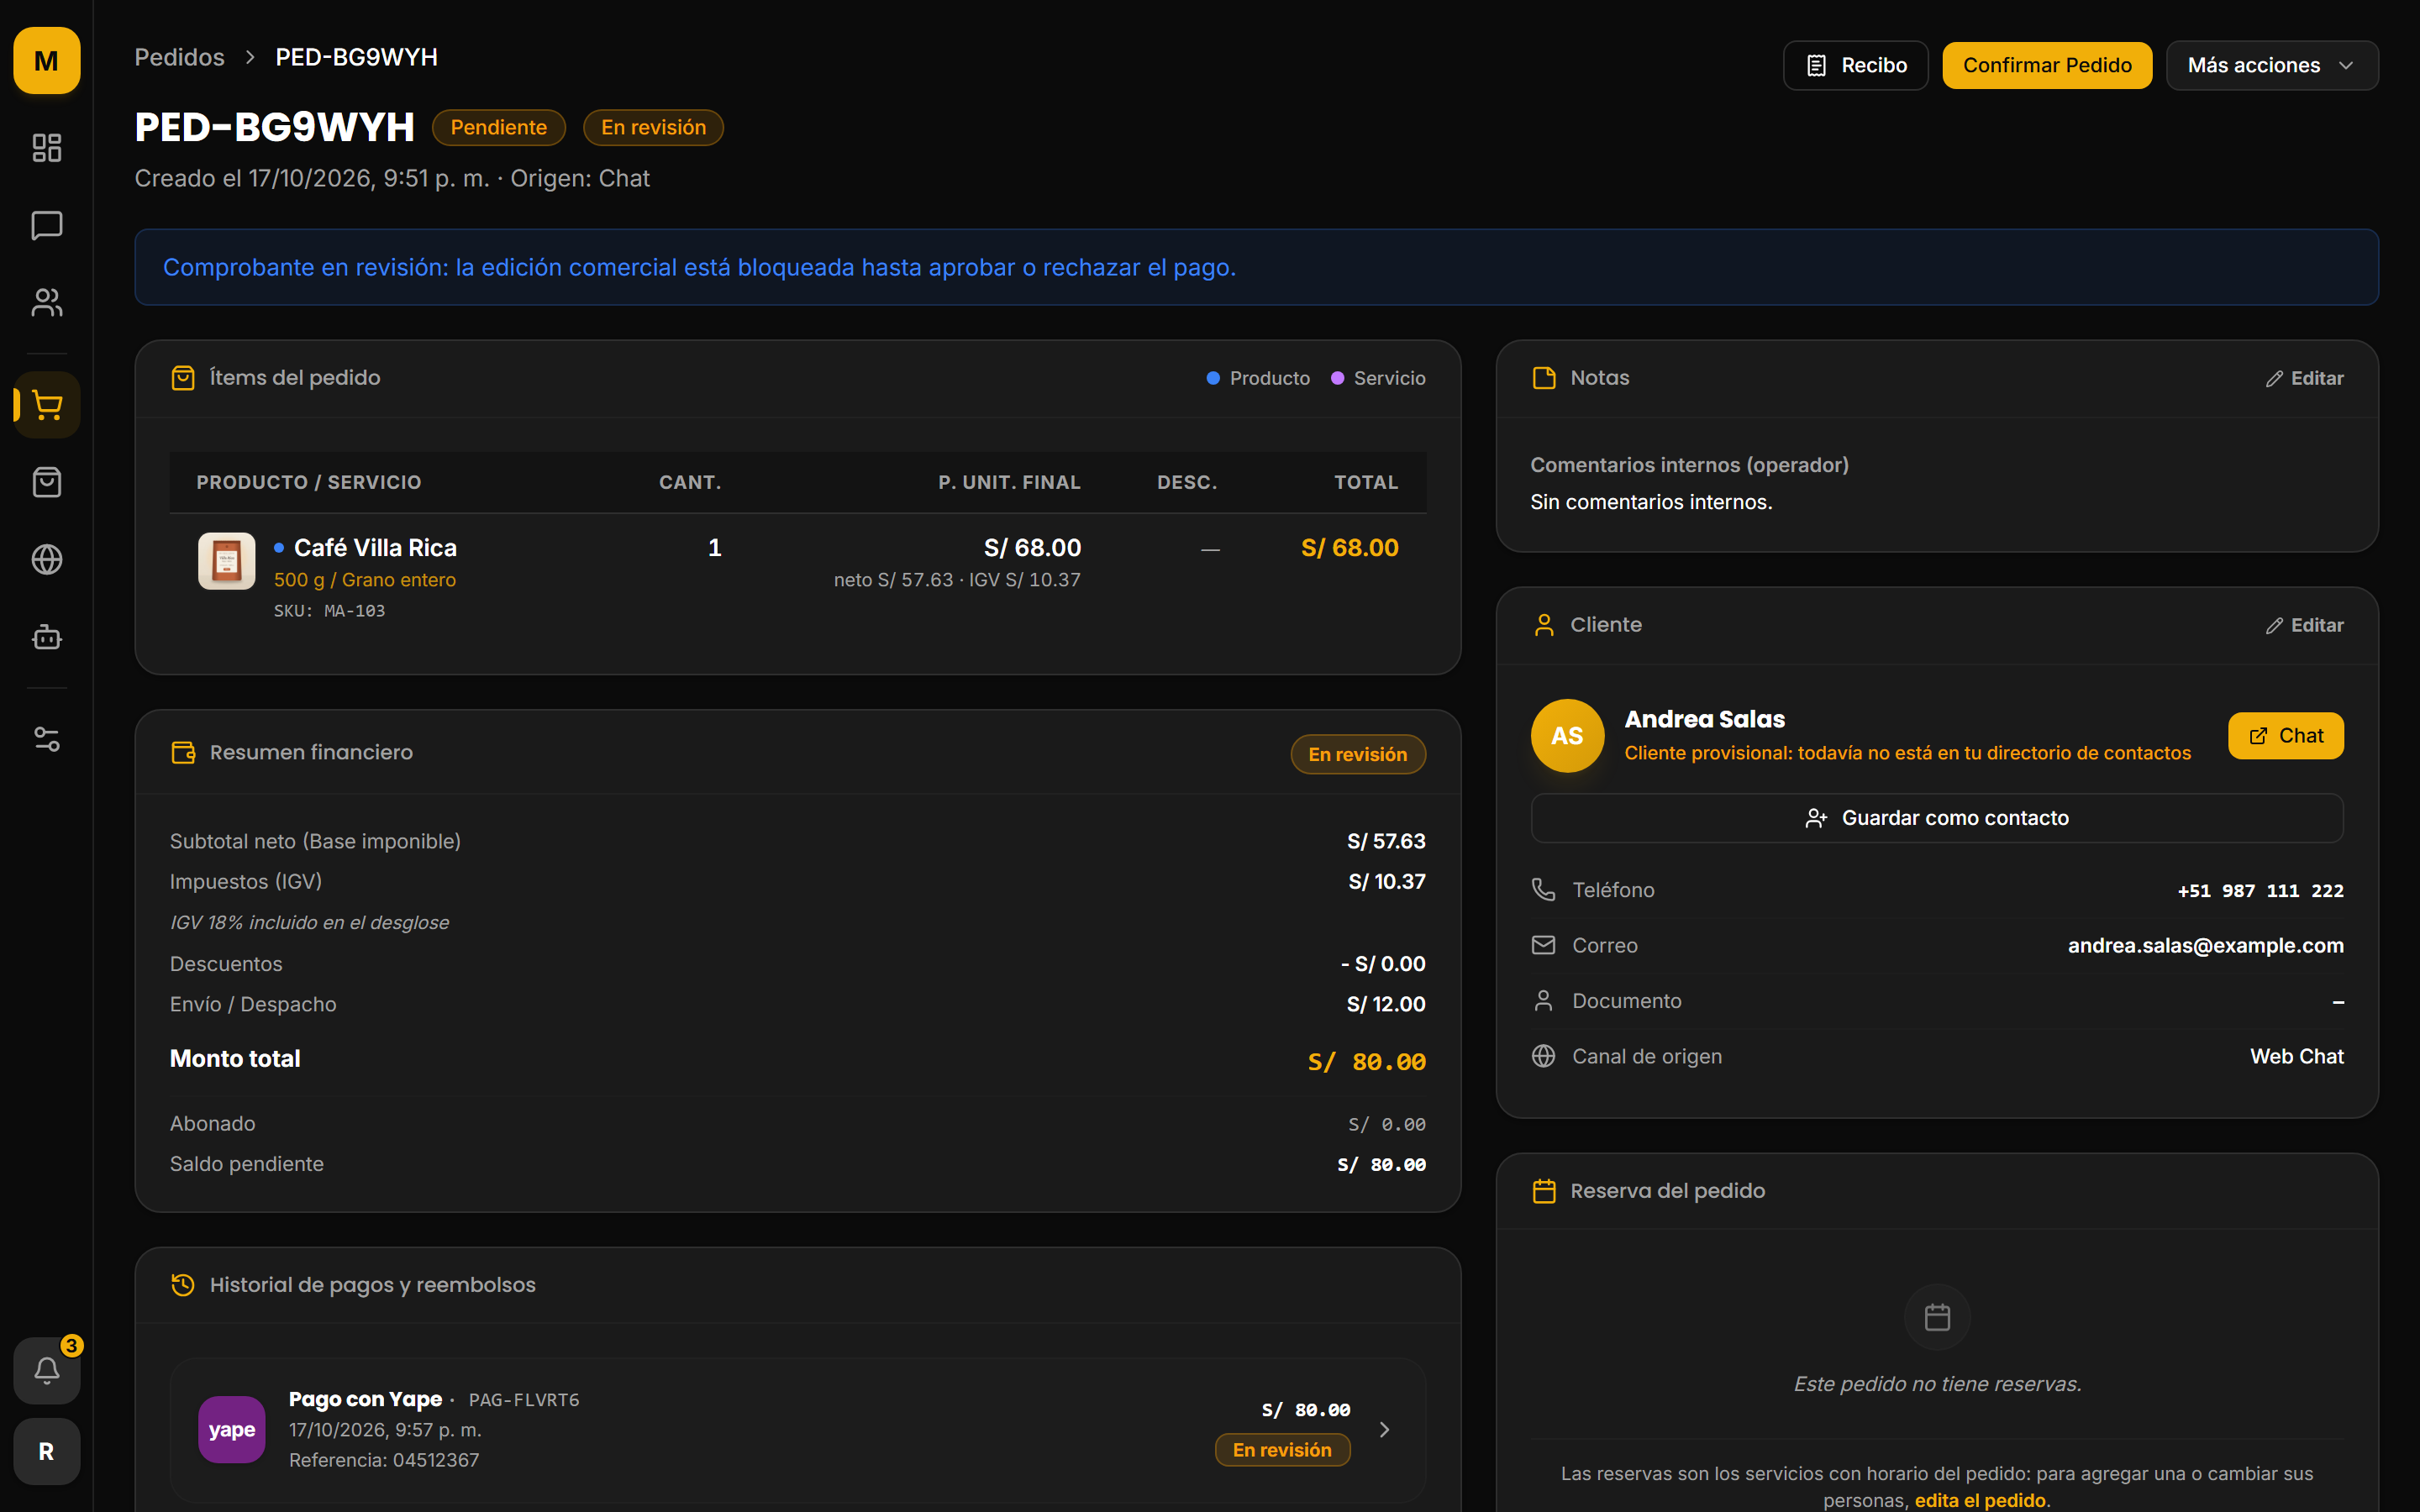Open the R user avatar menu
2420x1512 pixels.
(47, 1451)
